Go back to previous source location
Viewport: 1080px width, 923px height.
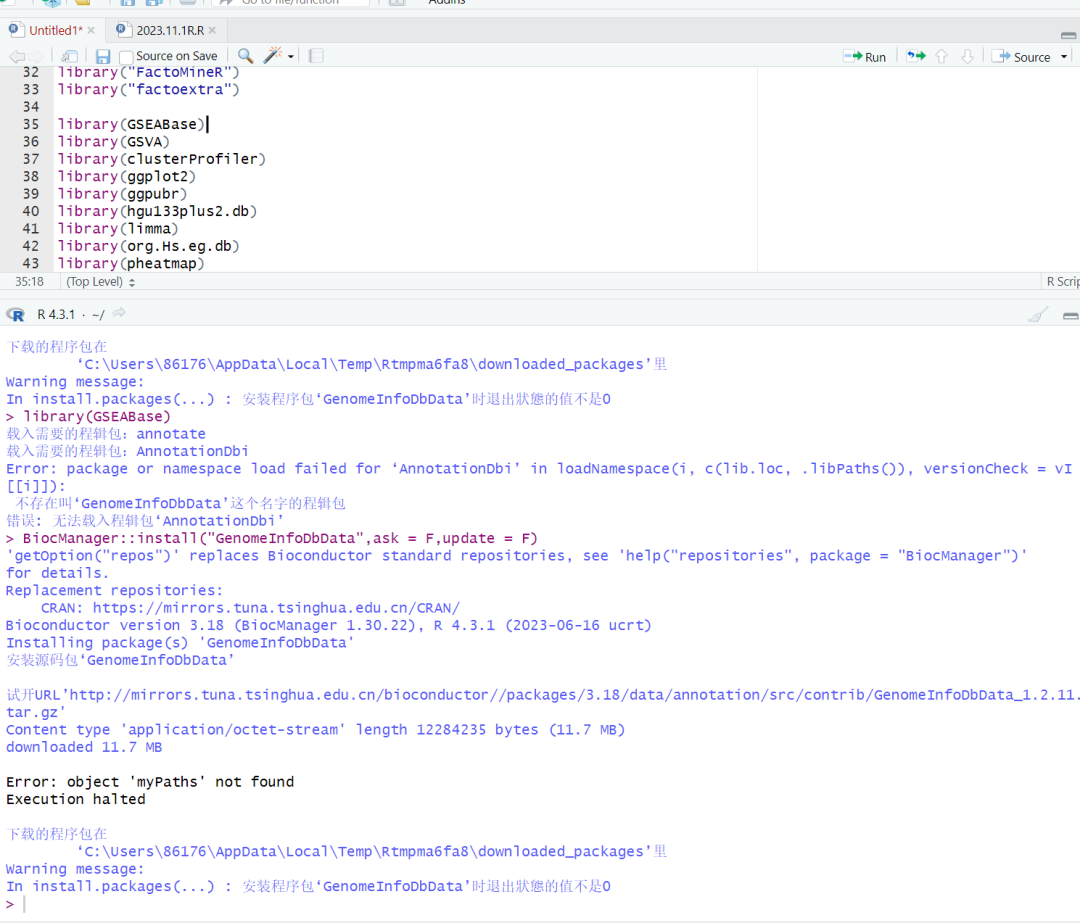(17, 56)
